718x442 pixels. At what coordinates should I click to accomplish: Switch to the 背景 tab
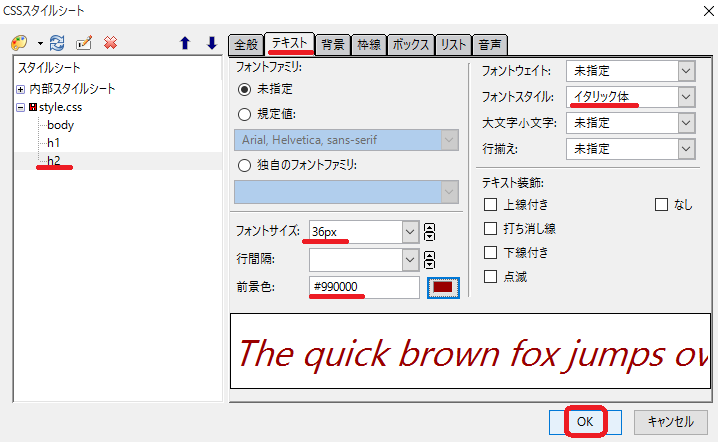[x=333, y=45]
